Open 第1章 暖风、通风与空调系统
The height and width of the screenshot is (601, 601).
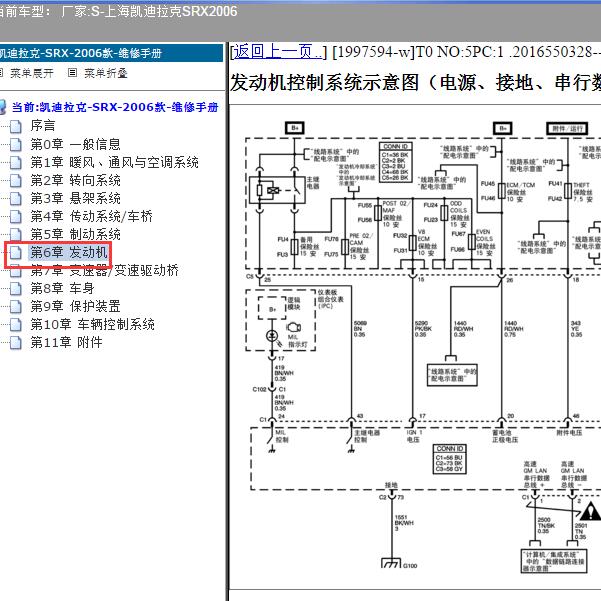tap(115, 162)
